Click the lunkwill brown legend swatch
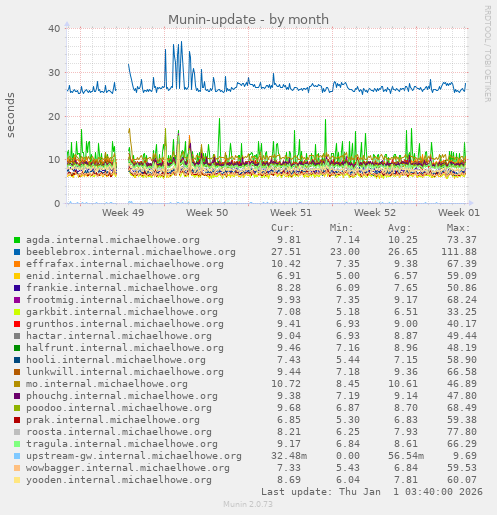The image size is (497, 515). [17, 372]
